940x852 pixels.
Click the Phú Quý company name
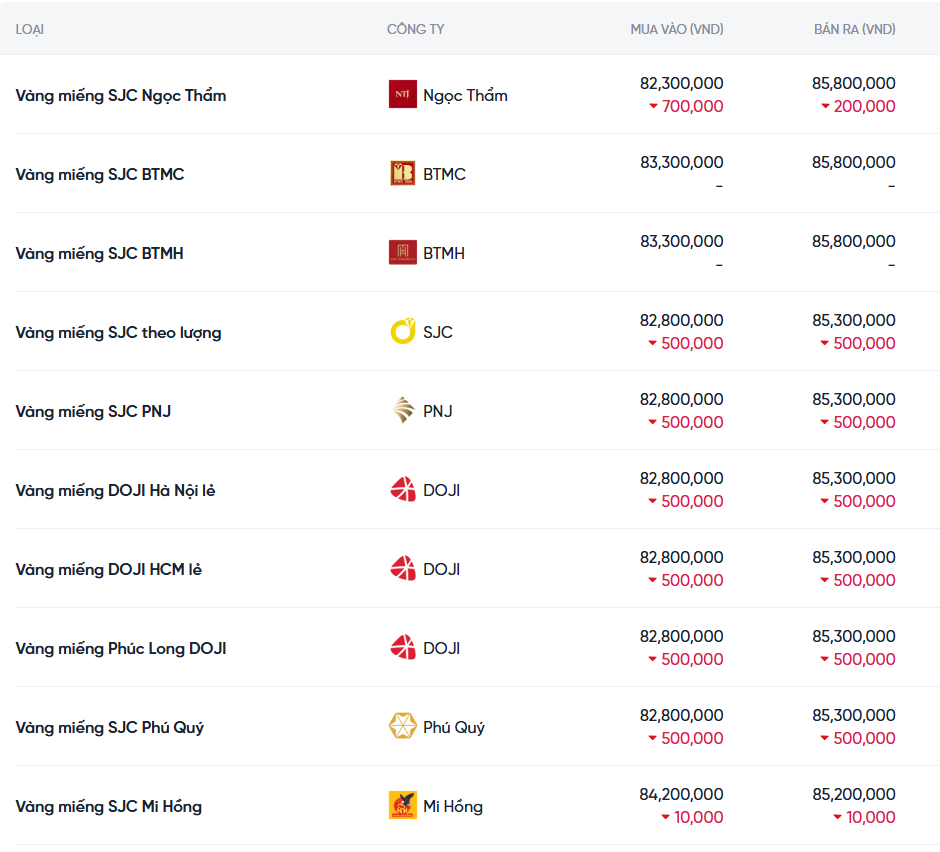click(x=454, y=728)
